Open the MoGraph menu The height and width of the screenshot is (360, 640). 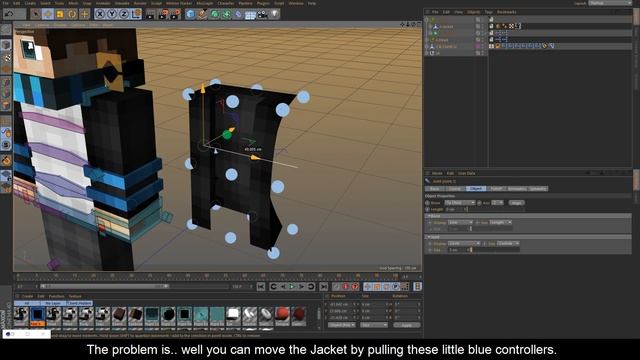[204, 3]
